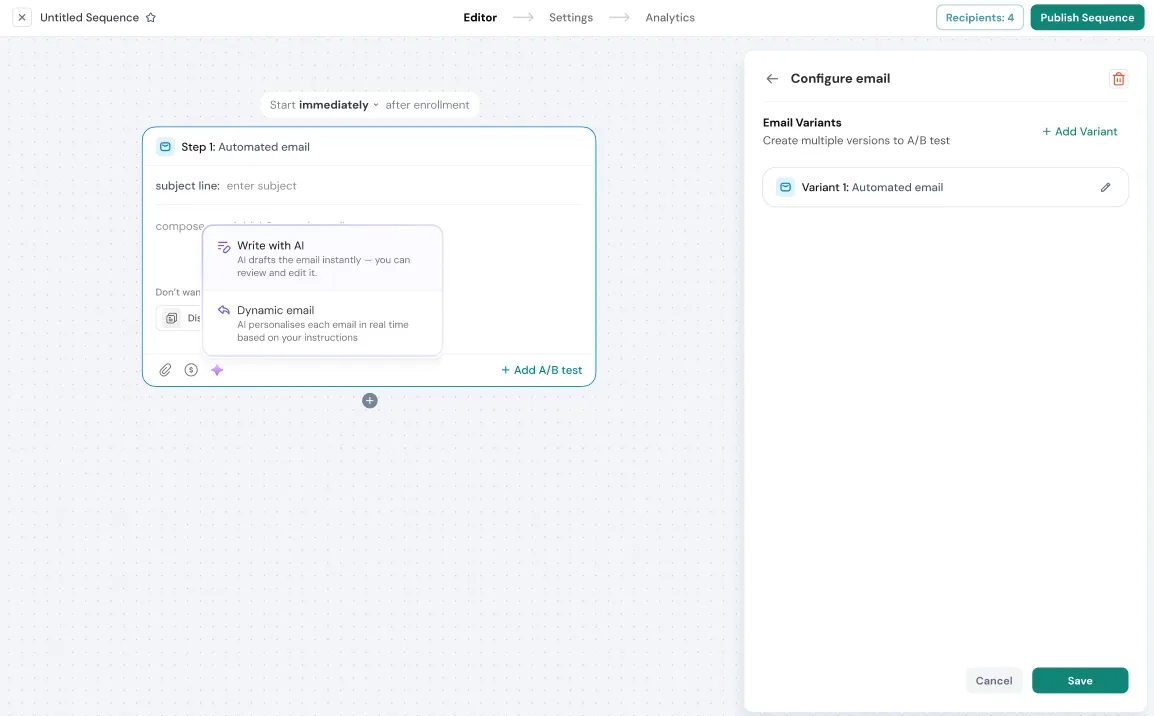Add an A/B test to step 1

point(542,369)
